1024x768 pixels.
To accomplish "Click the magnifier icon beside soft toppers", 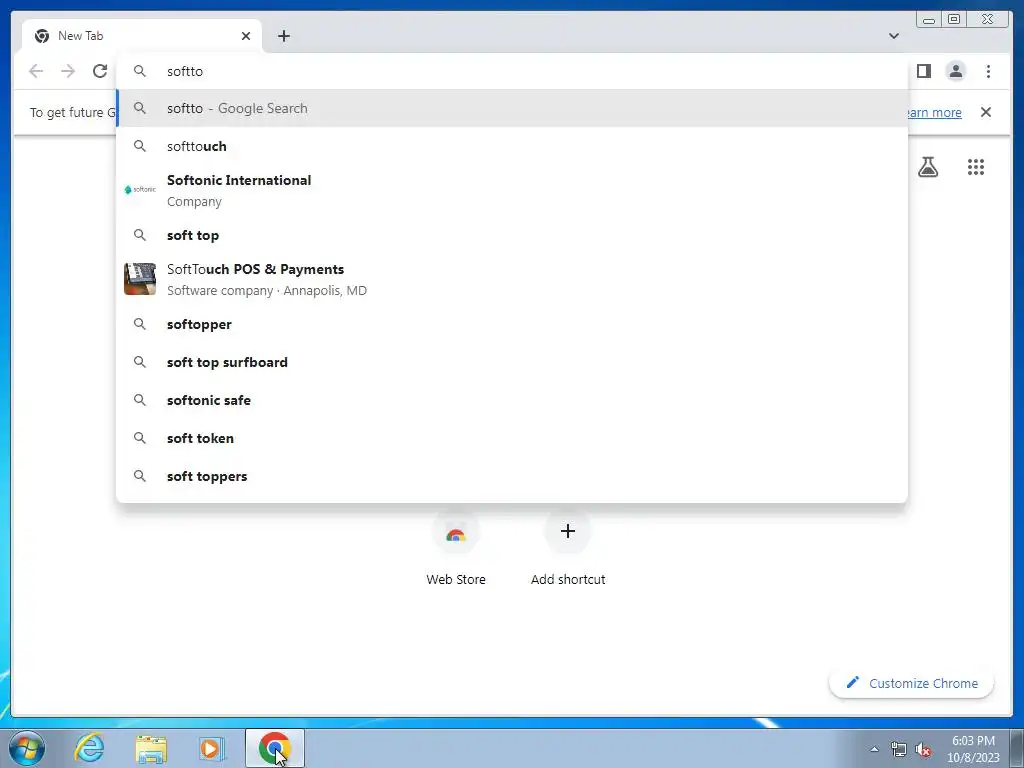I will (x=140, y=476).
